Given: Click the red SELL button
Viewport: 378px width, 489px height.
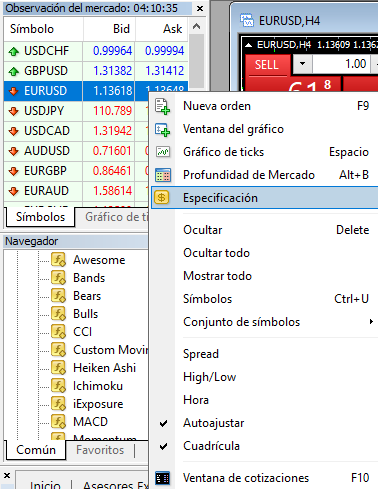Looking at the screenshot, I should click(x=267, y=65).
